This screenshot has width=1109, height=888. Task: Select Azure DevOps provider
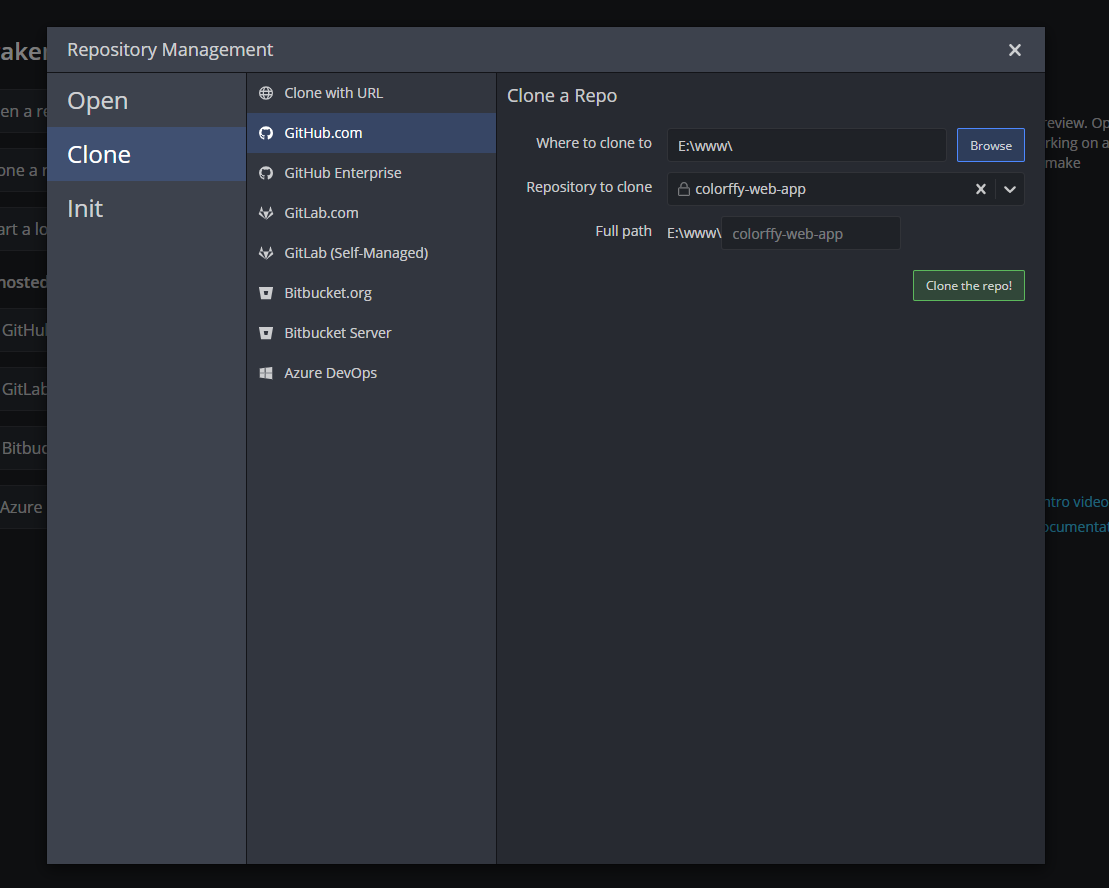(371, 373)
